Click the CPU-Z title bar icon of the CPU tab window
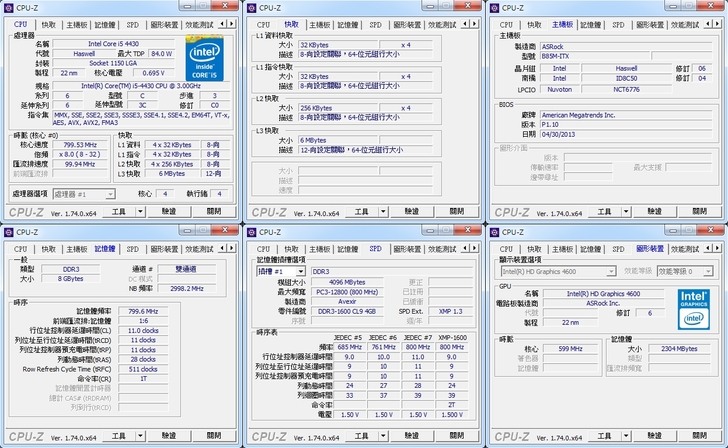The image size is (728, 448). [x=8, y=8]
